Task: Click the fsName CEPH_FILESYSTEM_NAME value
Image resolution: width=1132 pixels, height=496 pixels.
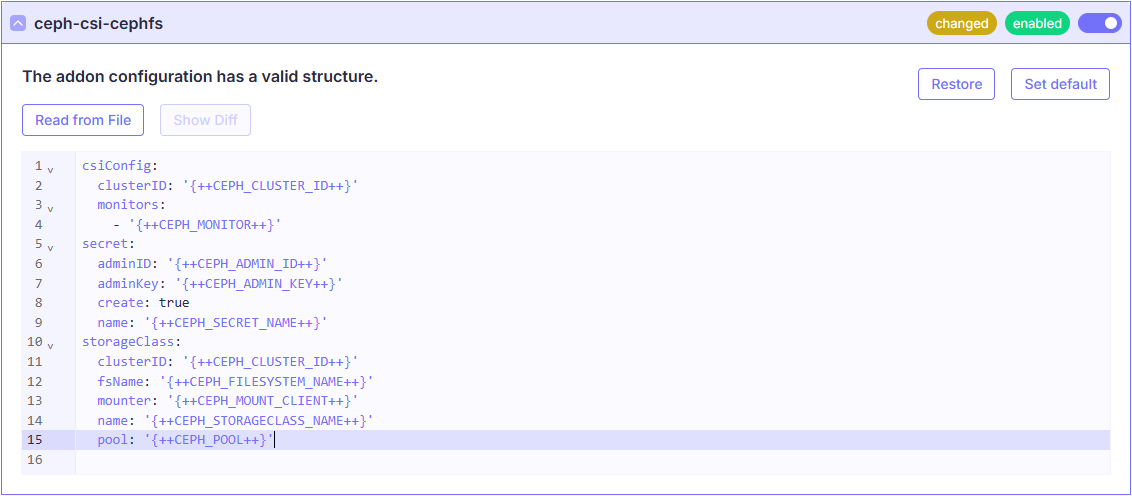Action: pyautogui.click(x=266, y=381)
